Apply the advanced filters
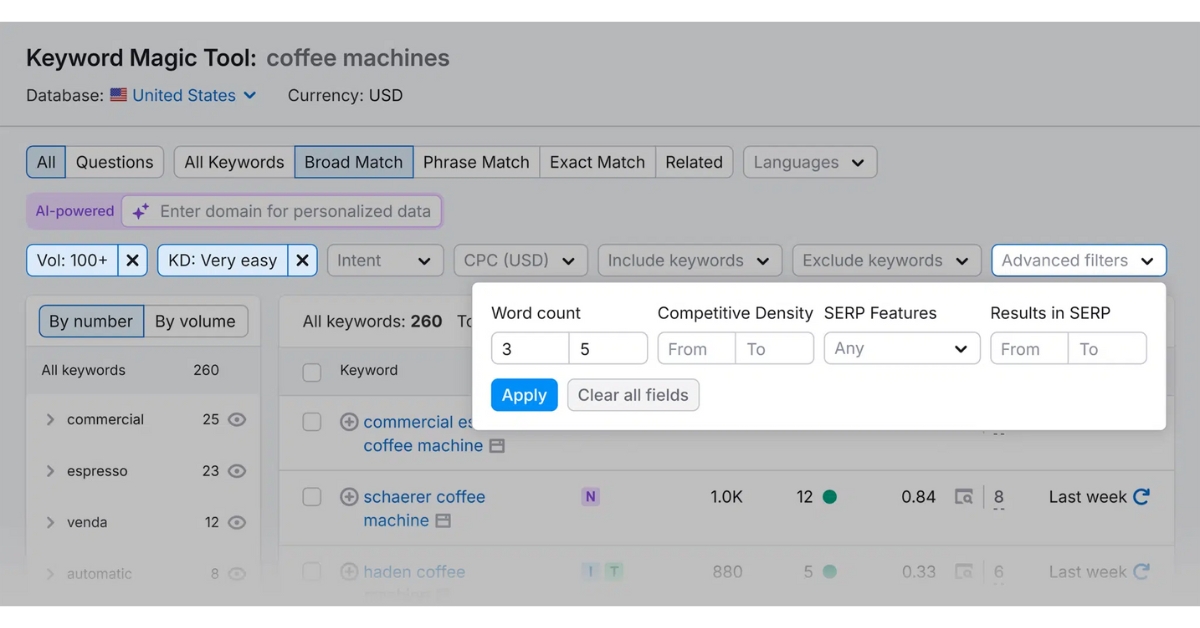 [x=524, y=395]
